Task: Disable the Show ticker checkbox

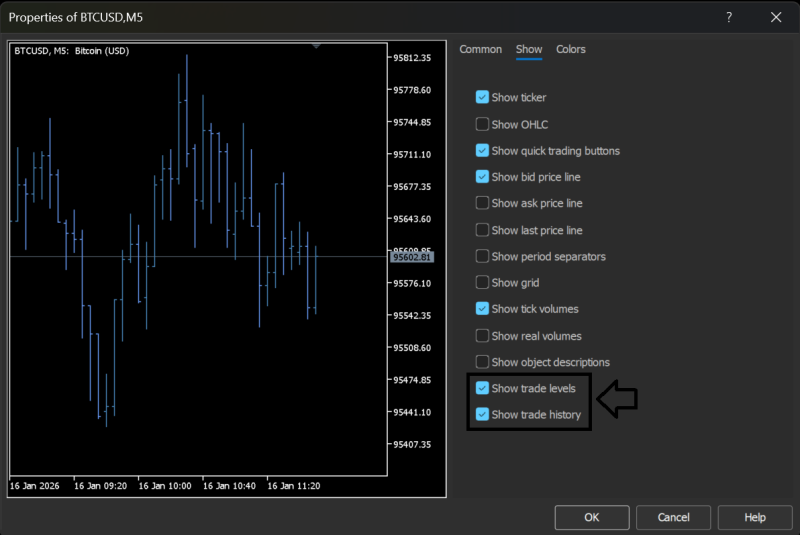Action: point(483,98)
